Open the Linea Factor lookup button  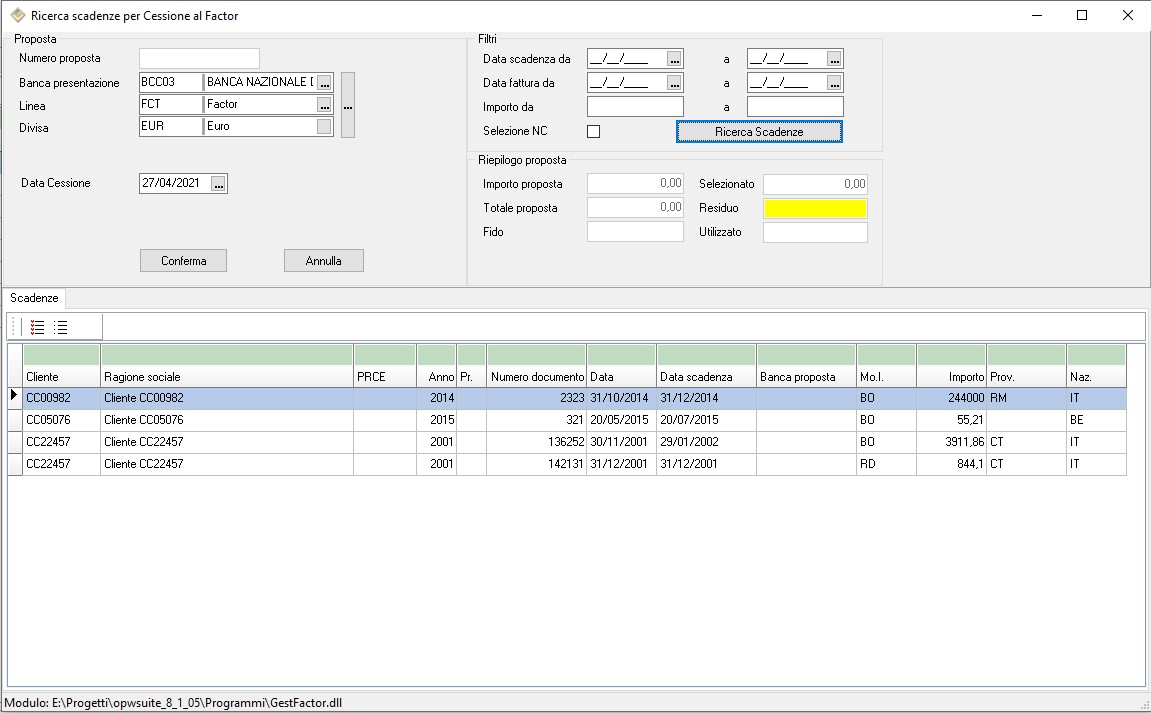324,105
